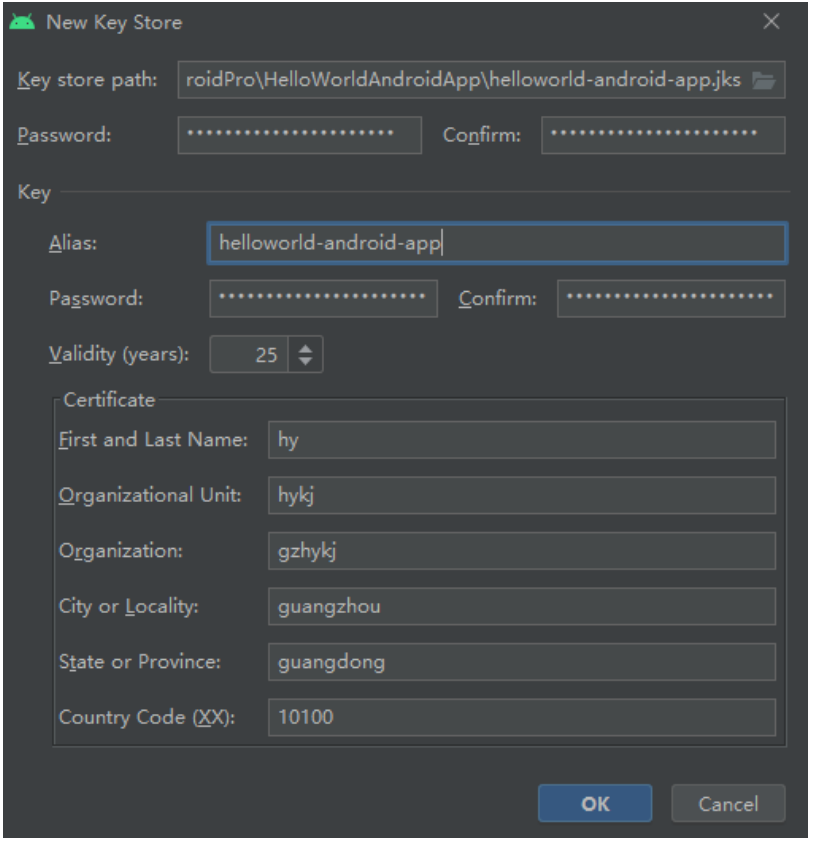Select the Key section Confirm field

coord(670,298)
